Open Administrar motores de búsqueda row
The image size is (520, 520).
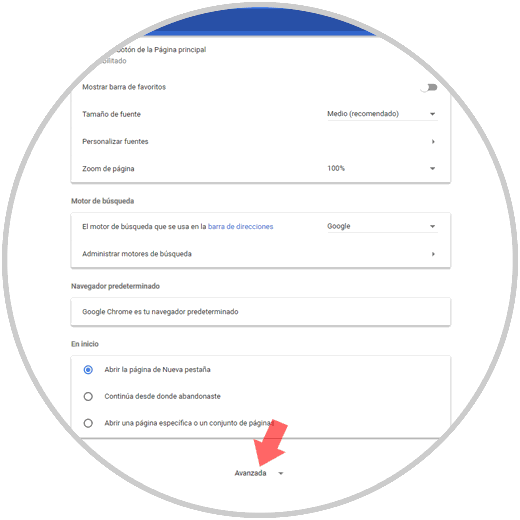coord(260,254)
